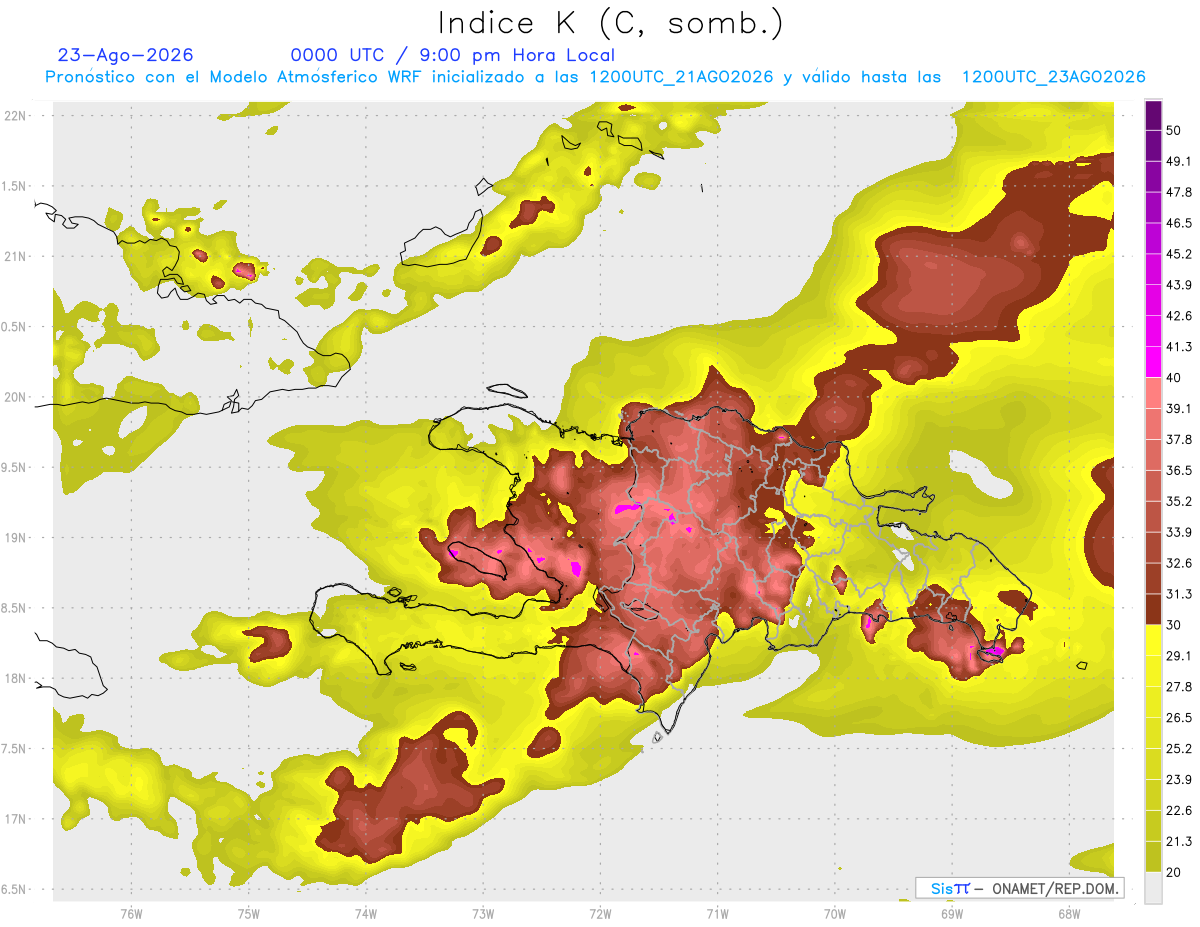Click the light gray swatch below the 20 label
Viewport: 1200px width, 927px height.
(x=1153, y=887)
